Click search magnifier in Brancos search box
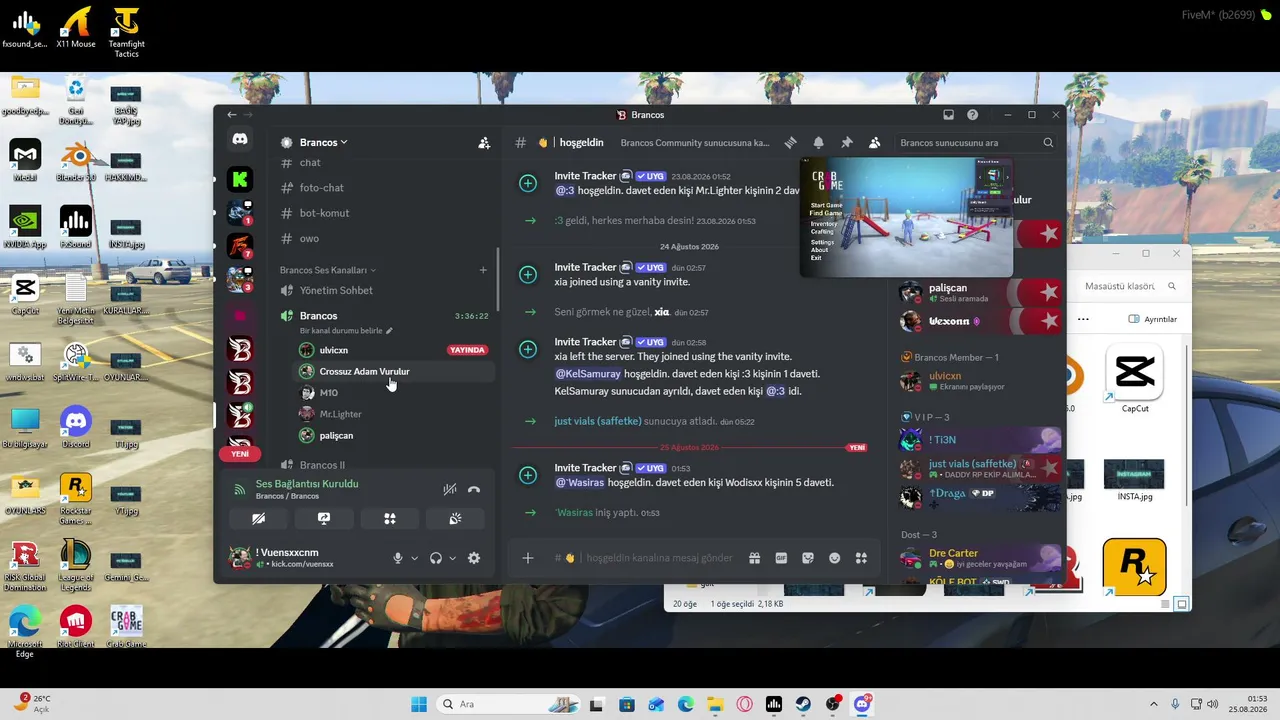The image size is (1280, 720). 1048,143
